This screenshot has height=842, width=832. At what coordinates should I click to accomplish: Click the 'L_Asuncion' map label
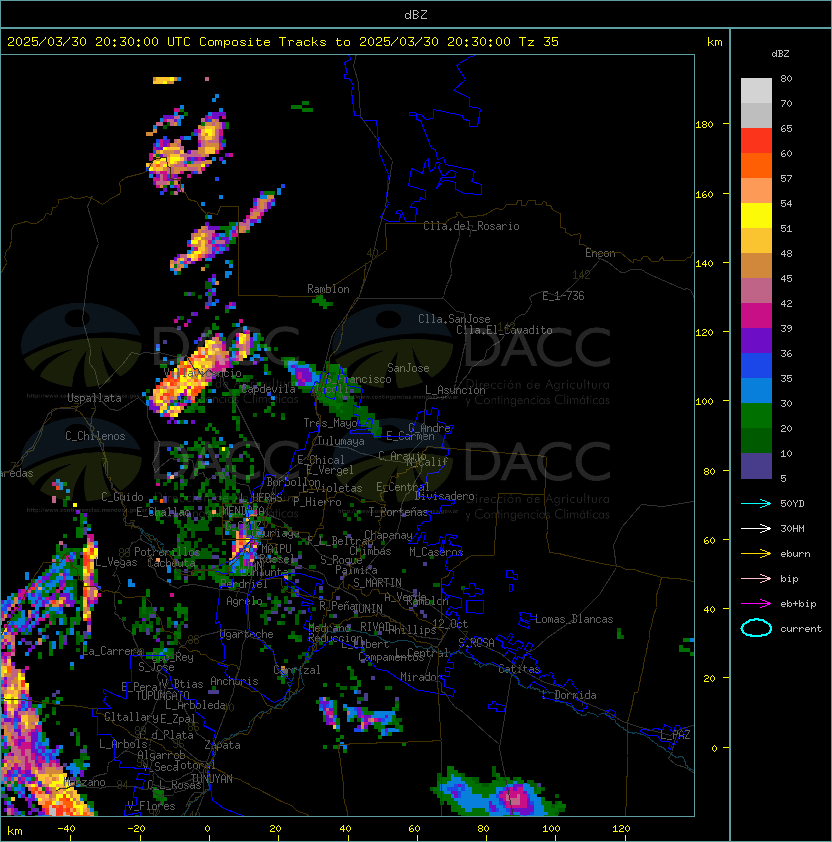tap(455, 390)
